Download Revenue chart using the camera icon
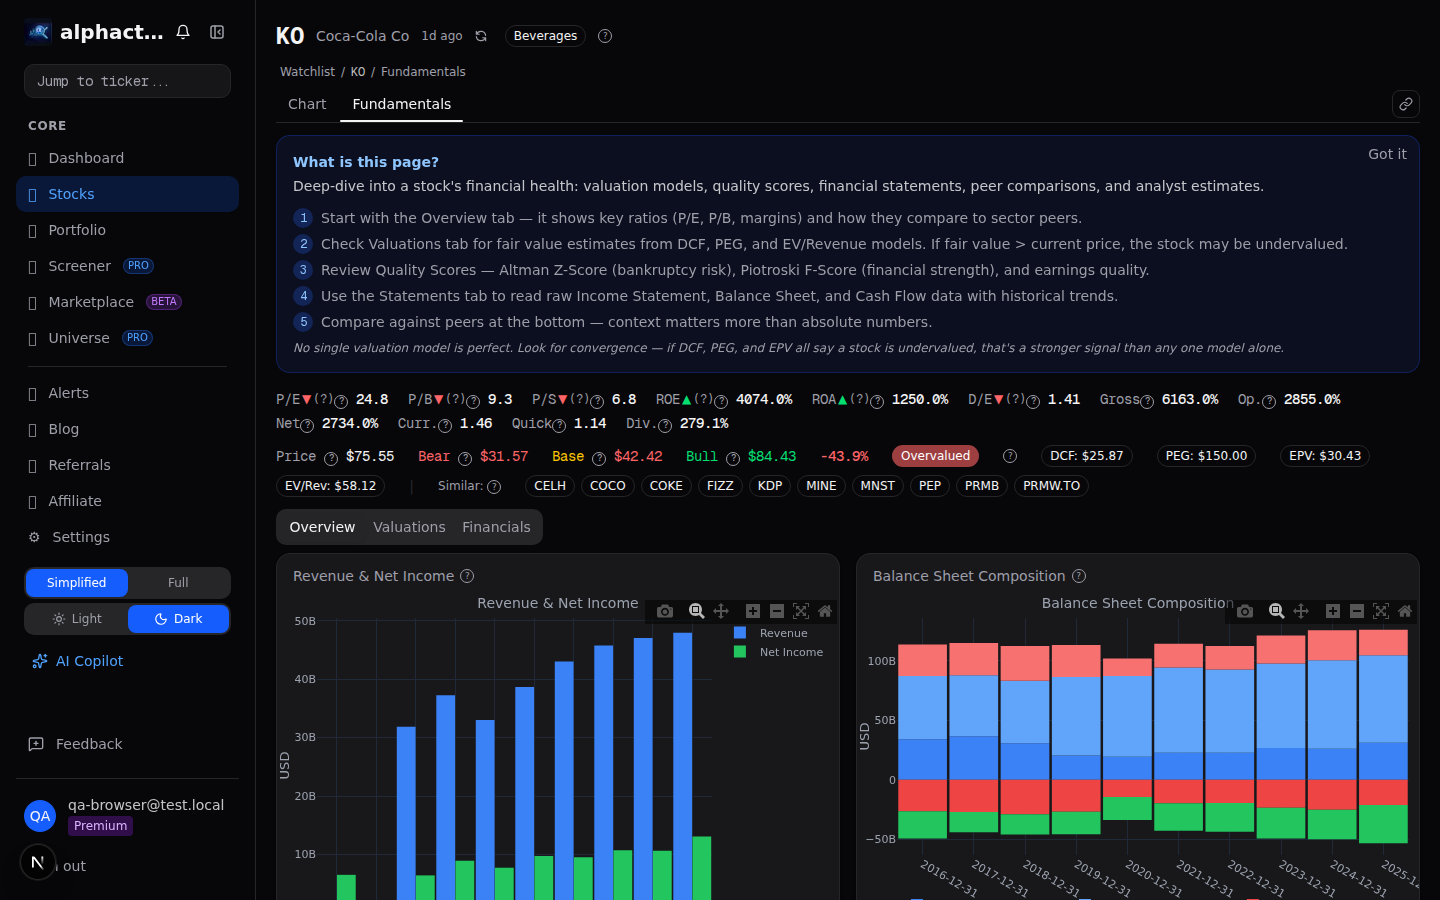1440x900 pixels. (x=665, y=611)
